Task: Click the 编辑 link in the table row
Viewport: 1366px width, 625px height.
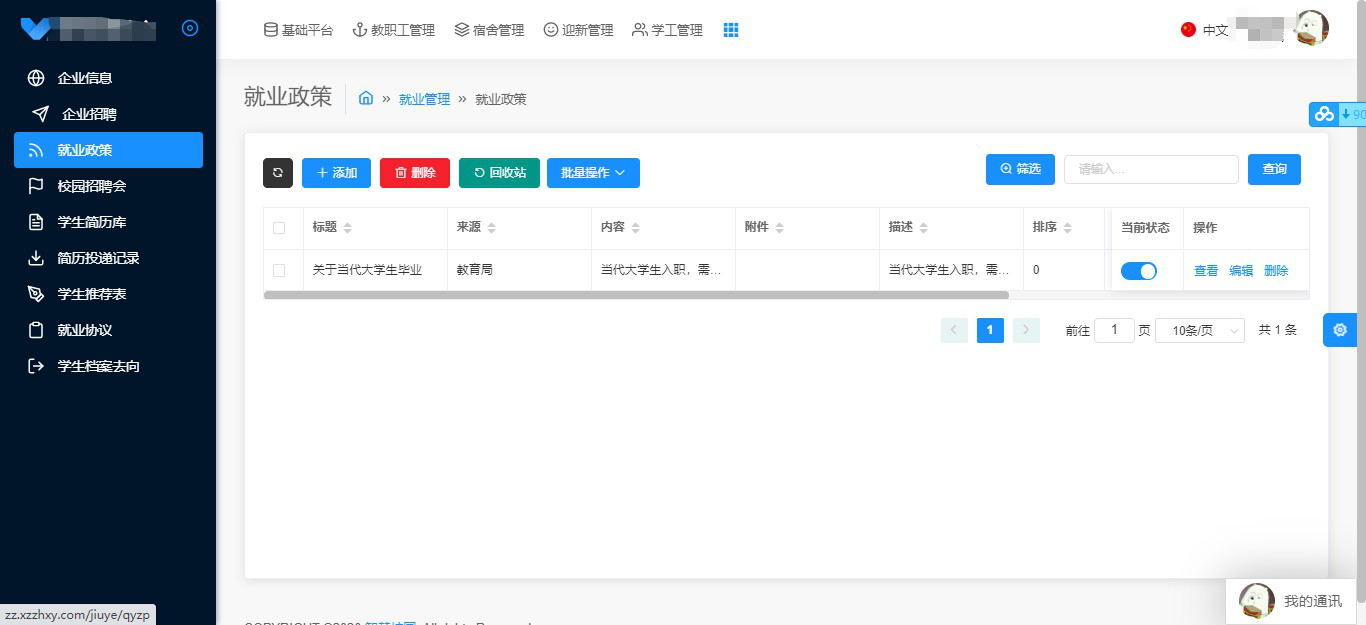Action: pos(1241,271)
